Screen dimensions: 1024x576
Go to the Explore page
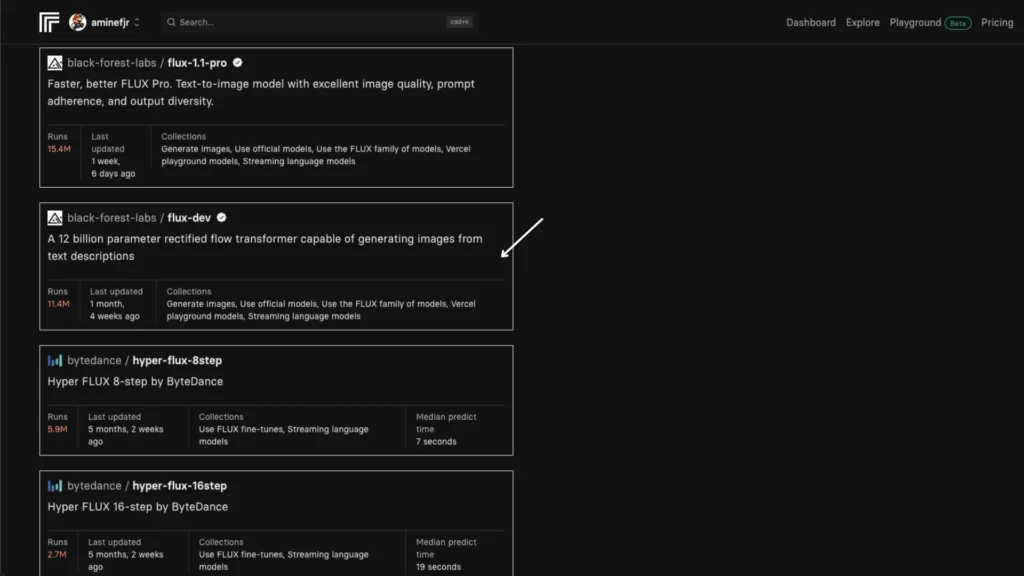pyautogui.click(x=862, y=22)
